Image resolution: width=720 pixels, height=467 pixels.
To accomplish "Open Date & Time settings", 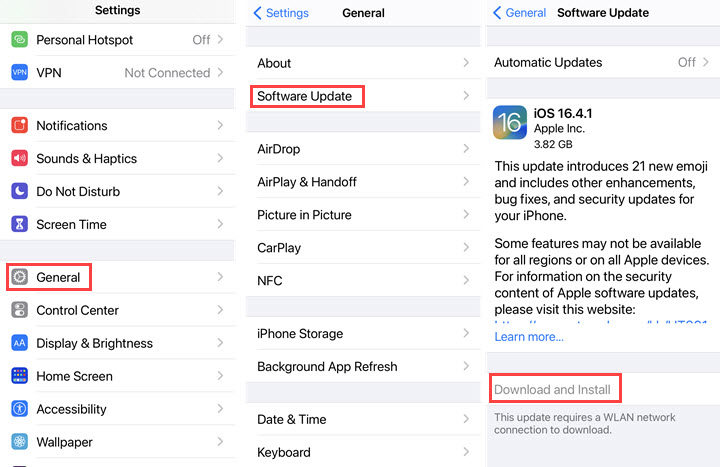I will point(363,419).
